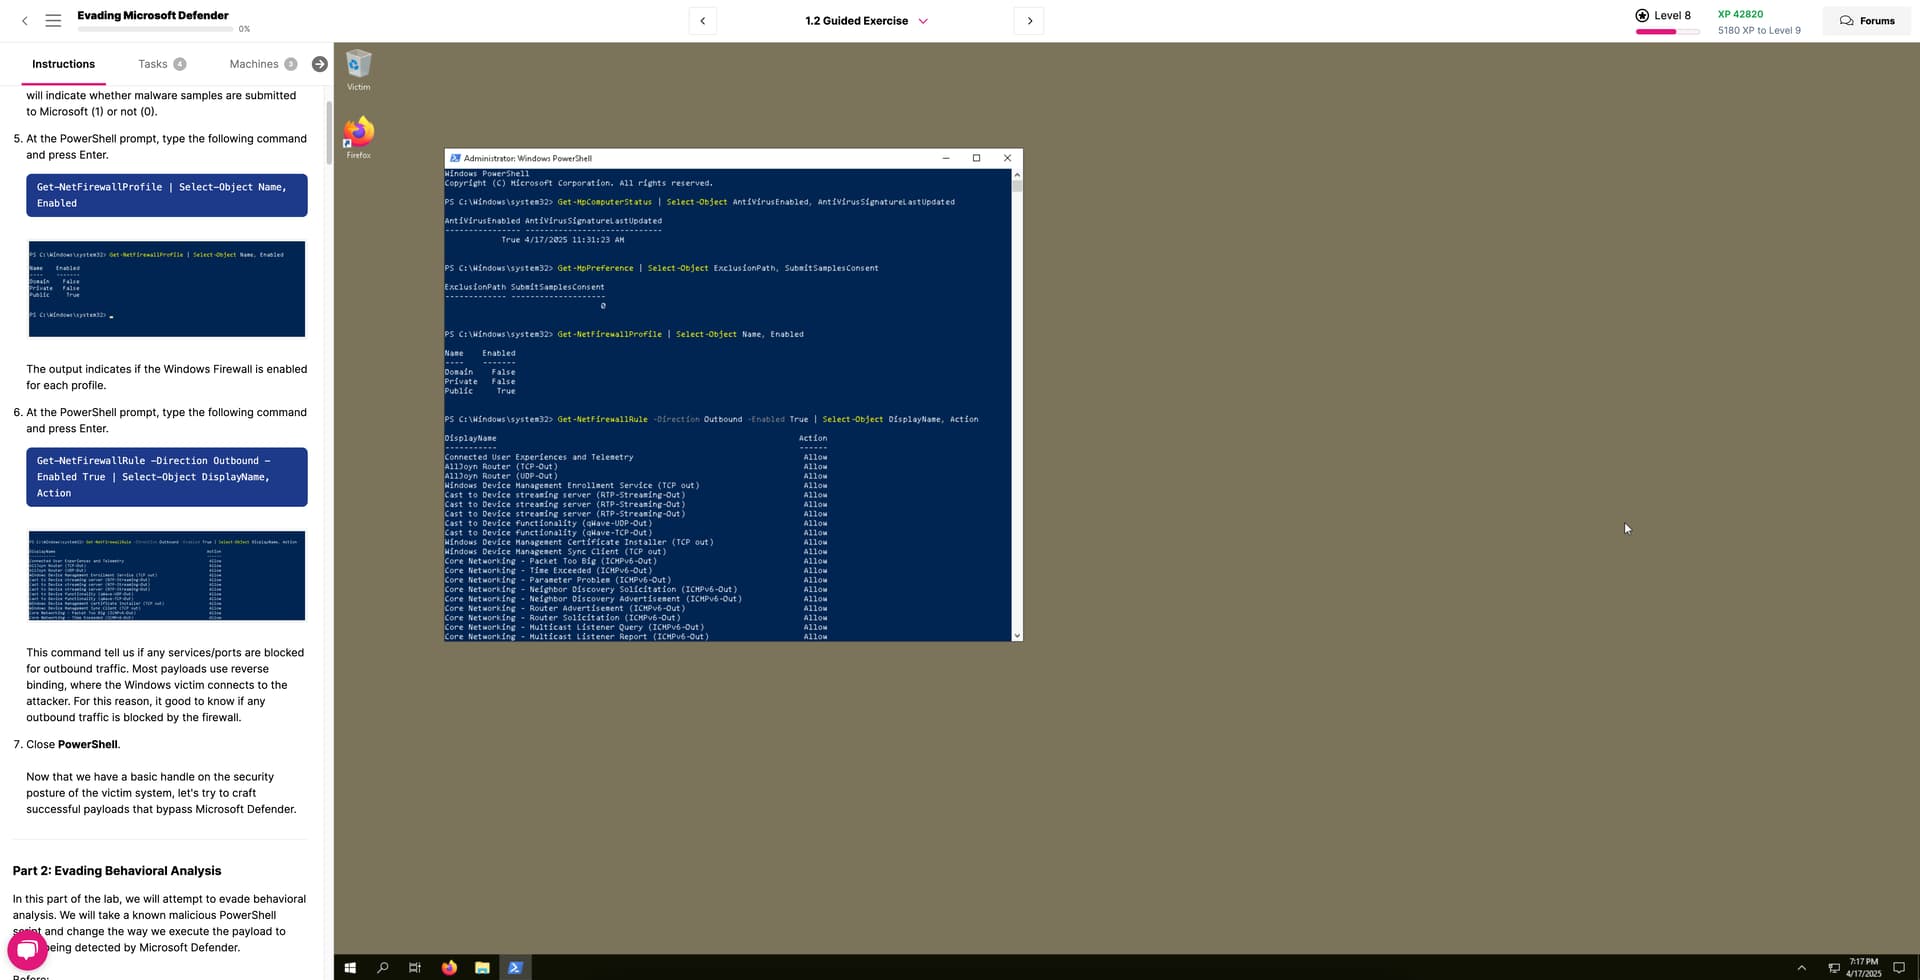This screenshot has width=1920, height=980.
Task: Go to the previous exercise page
Action: coord(702,21)
